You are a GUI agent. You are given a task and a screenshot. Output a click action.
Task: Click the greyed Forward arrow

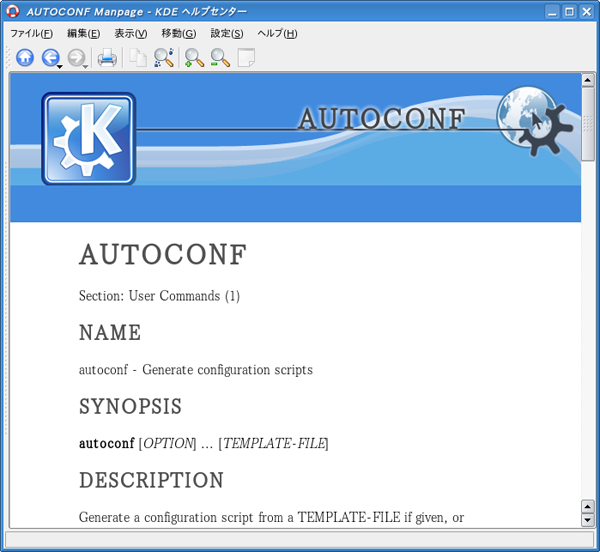point(76,58)
